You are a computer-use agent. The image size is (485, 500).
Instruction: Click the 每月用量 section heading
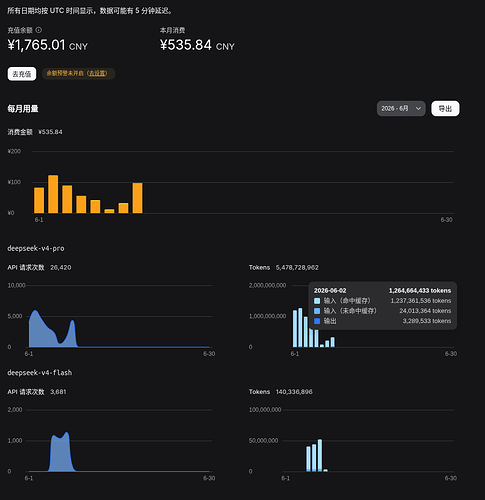coord(23,109)
